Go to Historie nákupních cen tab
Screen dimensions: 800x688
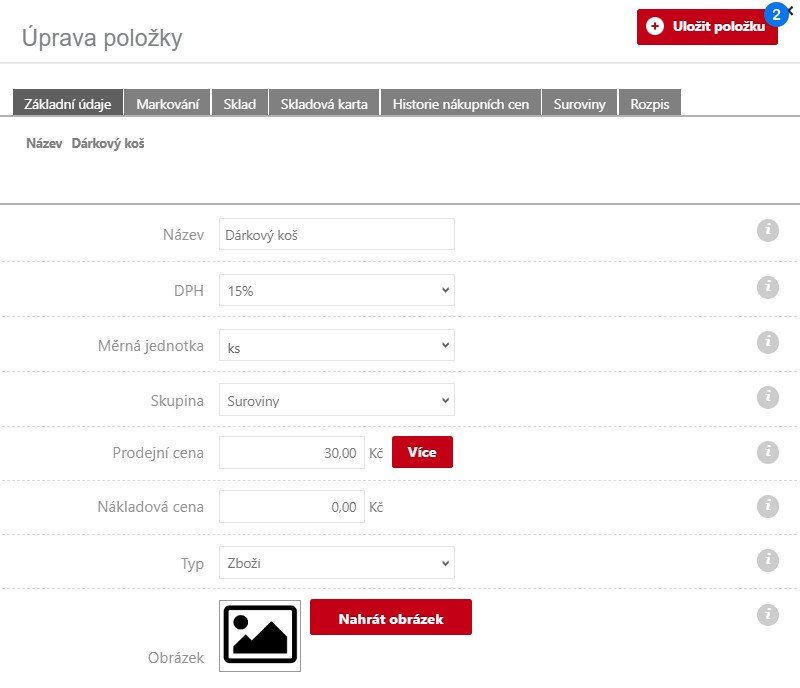pyautogui.click(x=461, y=104)
